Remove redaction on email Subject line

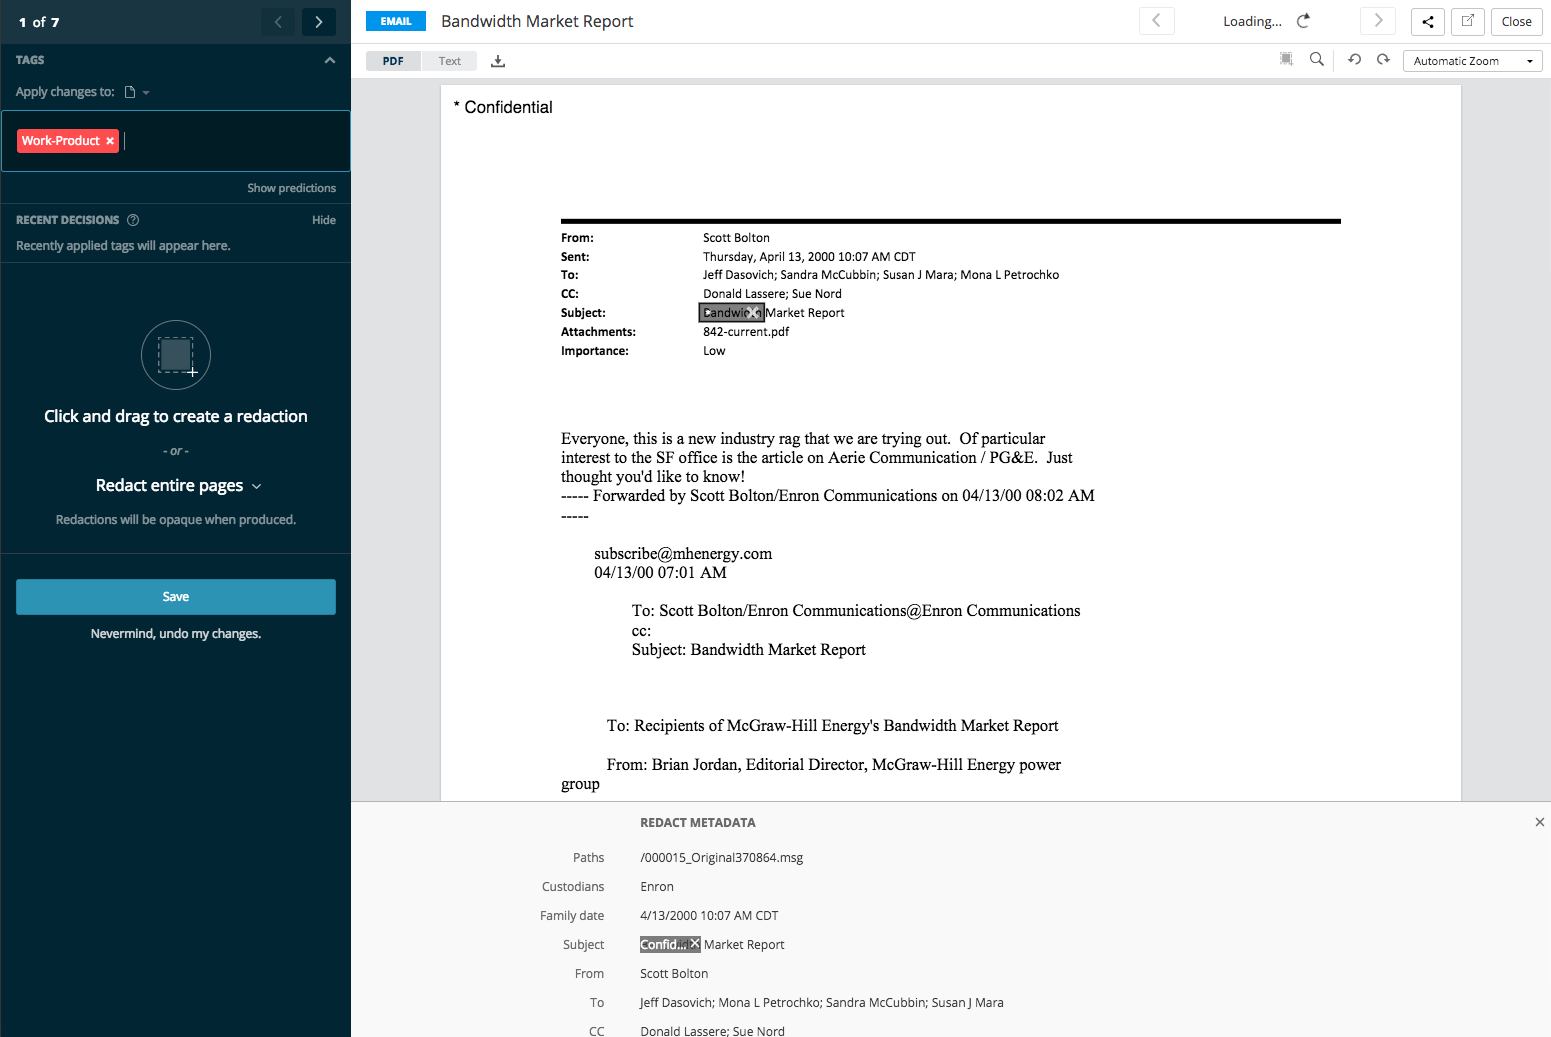point(753,313)
